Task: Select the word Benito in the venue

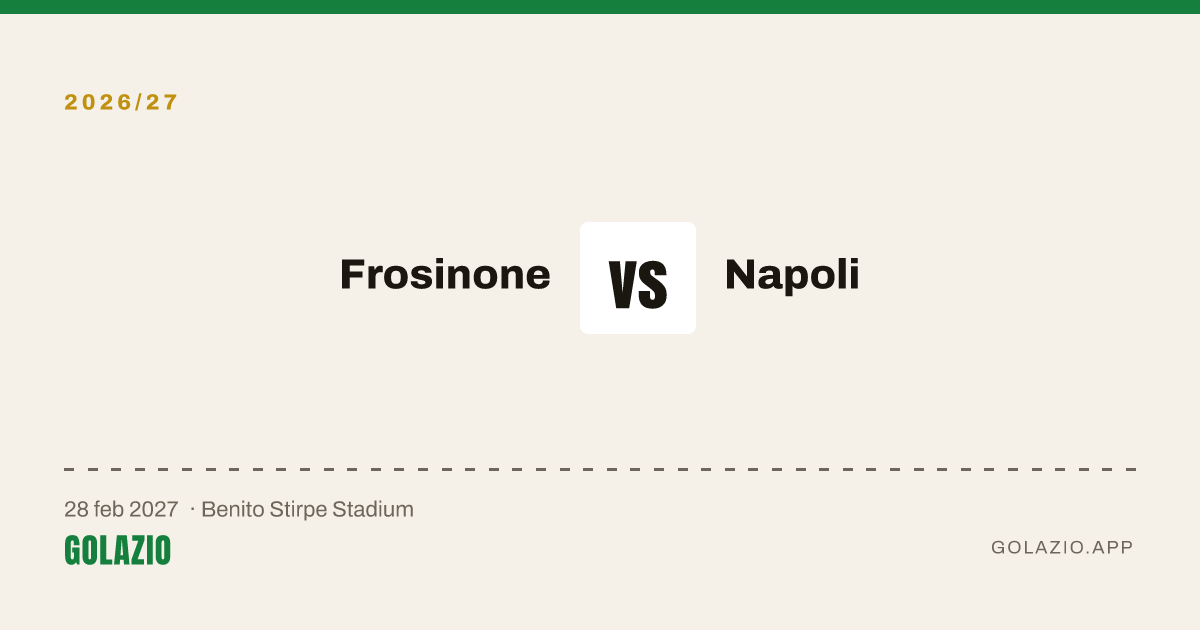Action: coord(231,509)
